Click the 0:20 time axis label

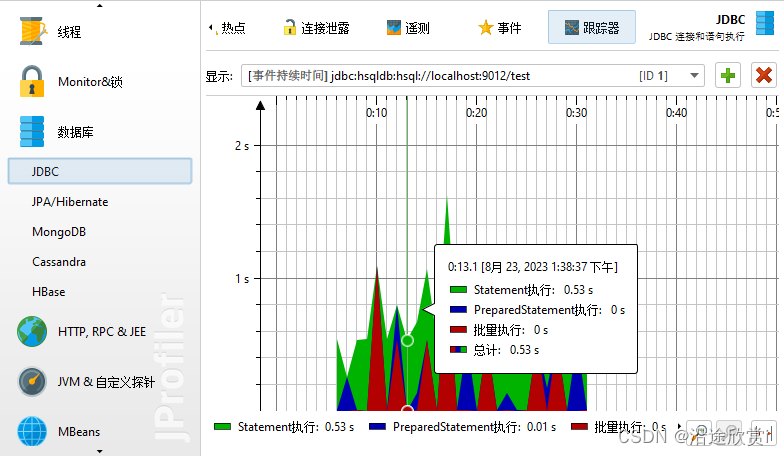[476, 113]
